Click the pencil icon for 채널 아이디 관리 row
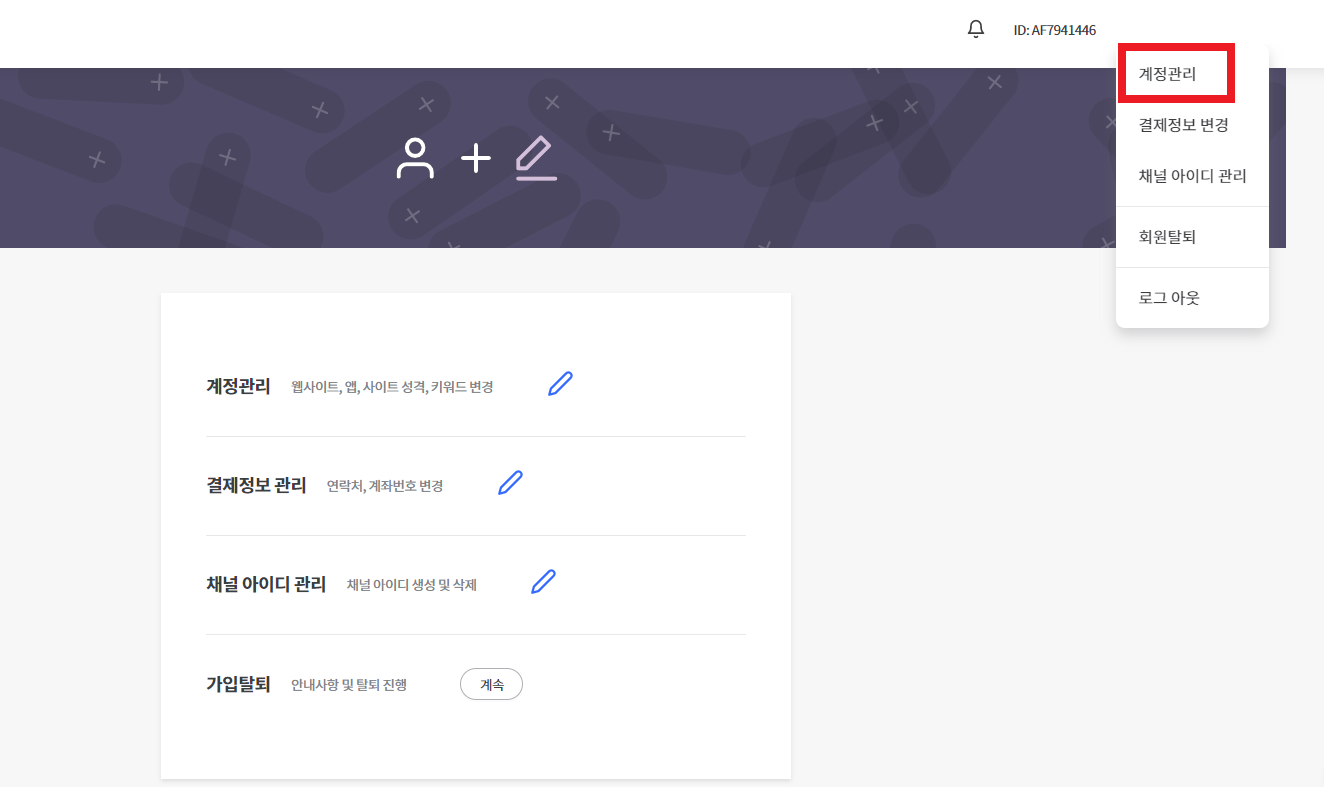Image resolution: width=1324 pixels, height=787 pixels. coord(544,582)
